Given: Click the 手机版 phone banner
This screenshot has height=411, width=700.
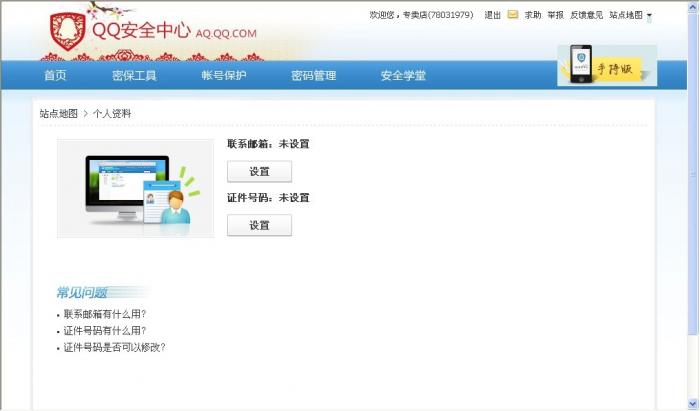Looking at the screenshot, I should 607,65.
